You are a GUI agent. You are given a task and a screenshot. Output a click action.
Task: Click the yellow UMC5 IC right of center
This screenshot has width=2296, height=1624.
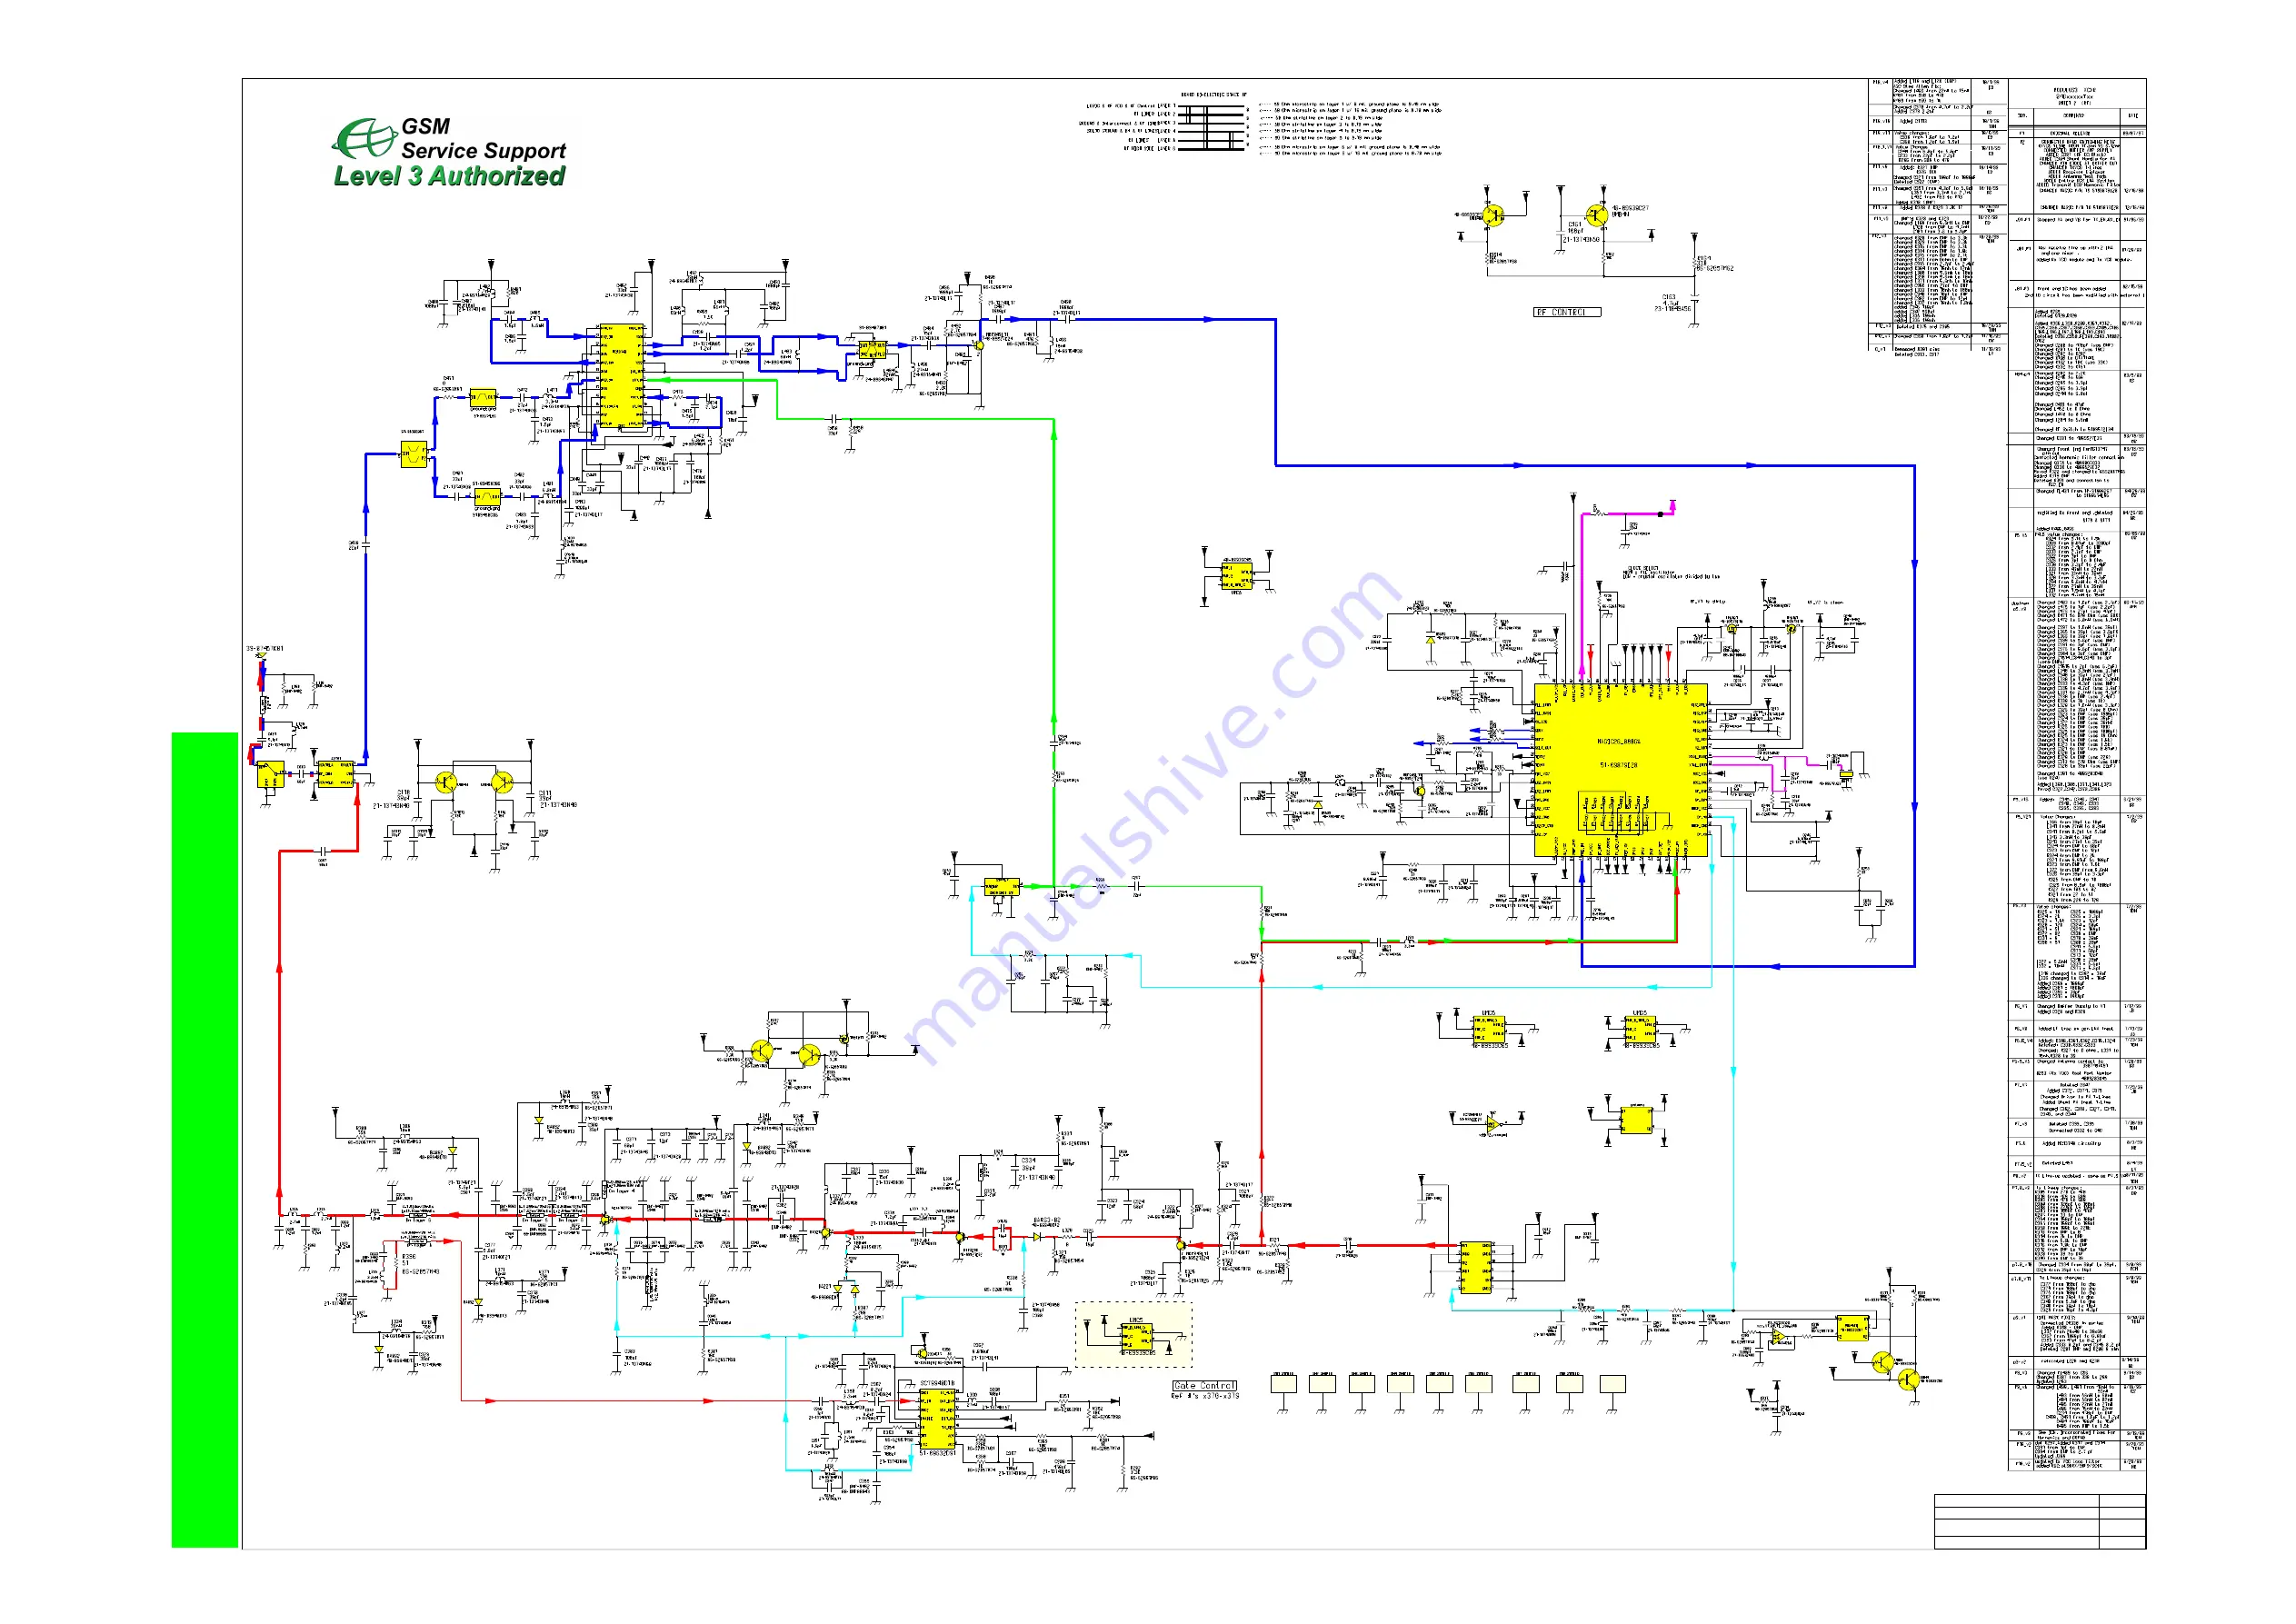click(1640, 1029)
